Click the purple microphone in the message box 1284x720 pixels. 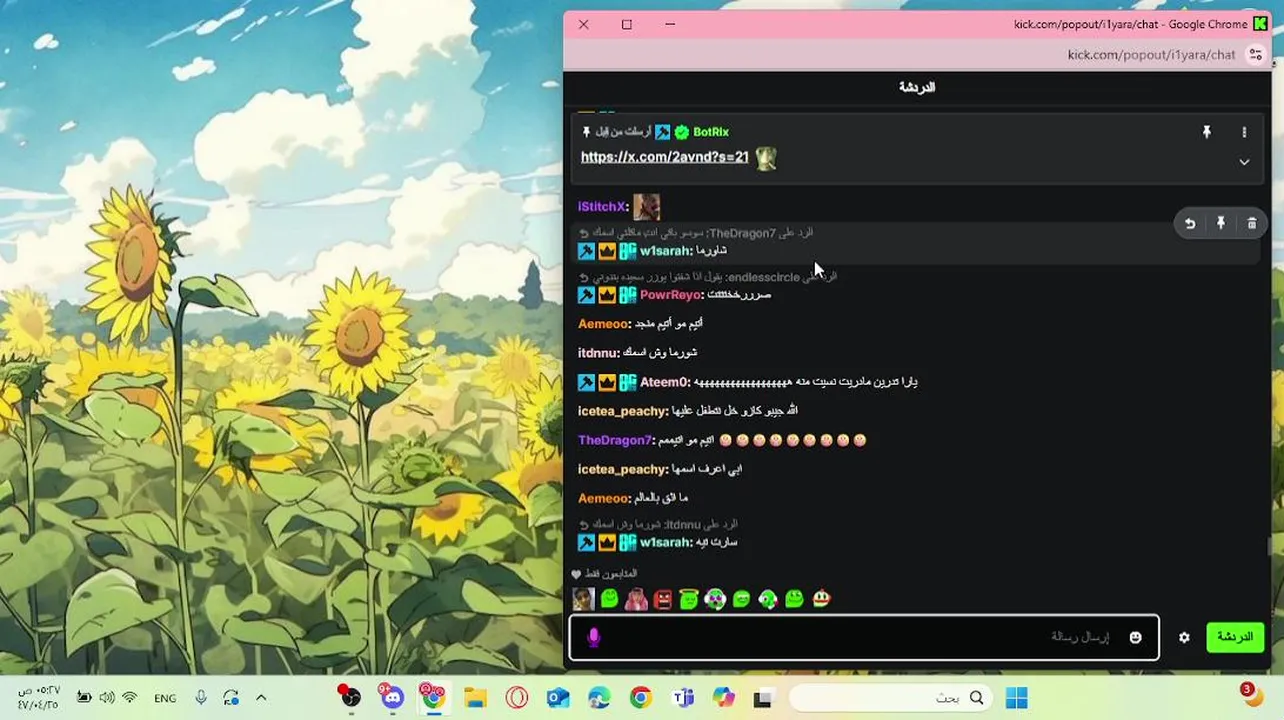(x=594, y=637)
